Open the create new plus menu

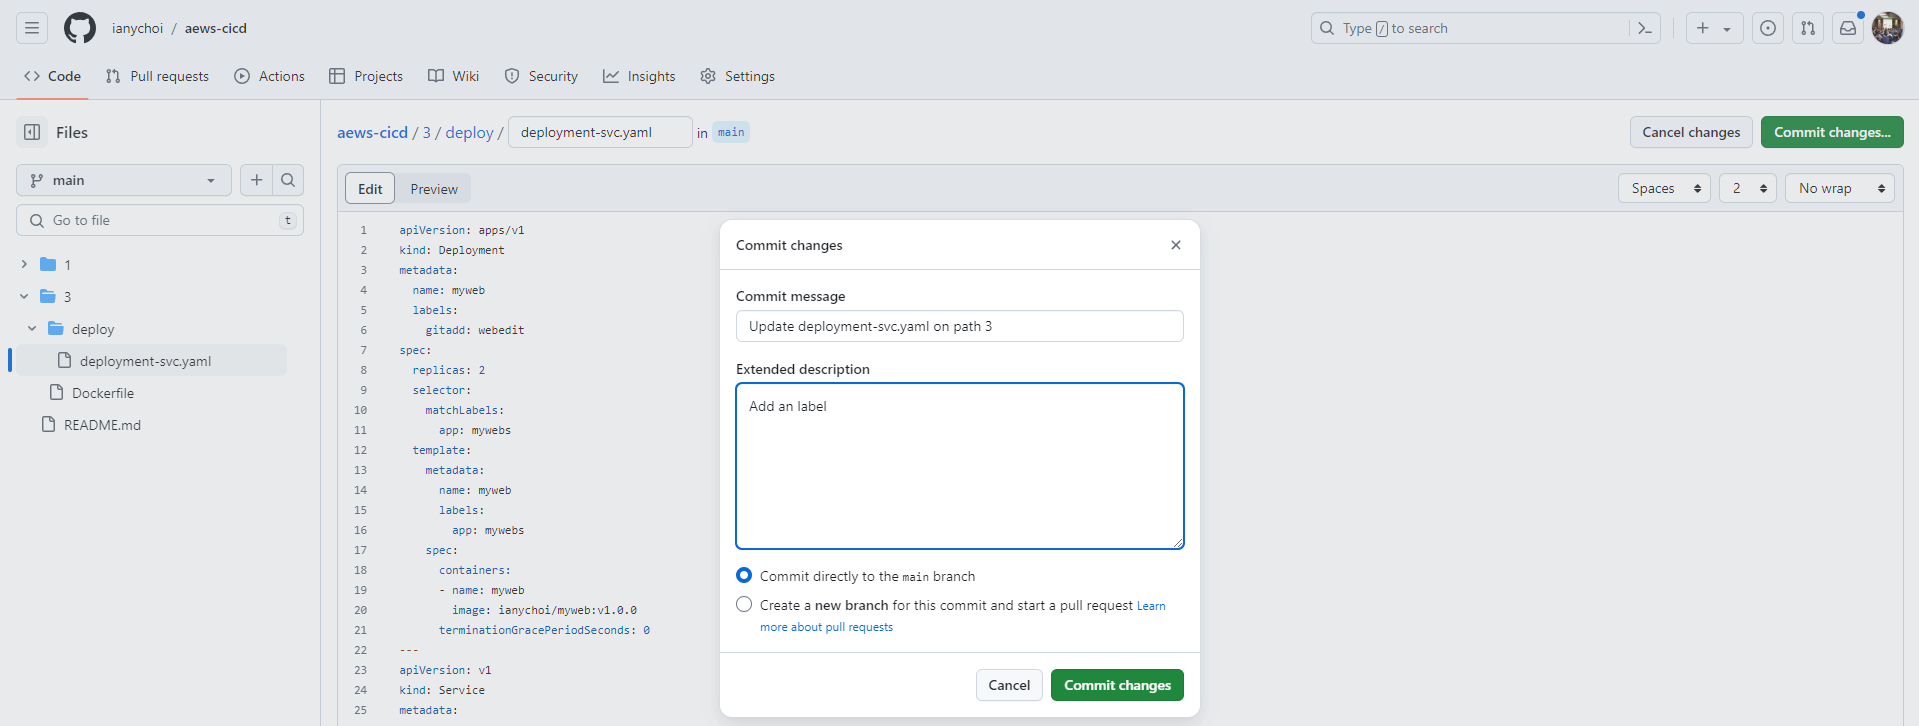(x=1714, y=28)
